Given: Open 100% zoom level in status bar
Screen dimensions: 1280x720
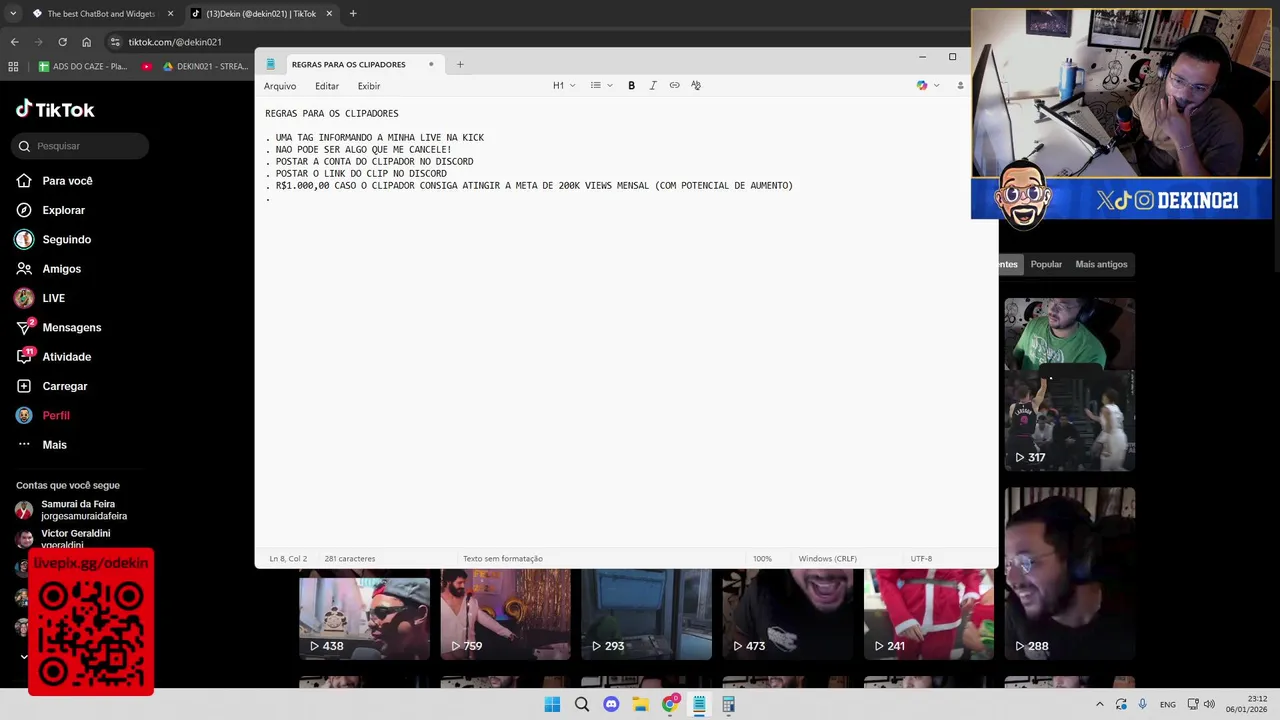Looking at the screenshot, I should (762, 559).
